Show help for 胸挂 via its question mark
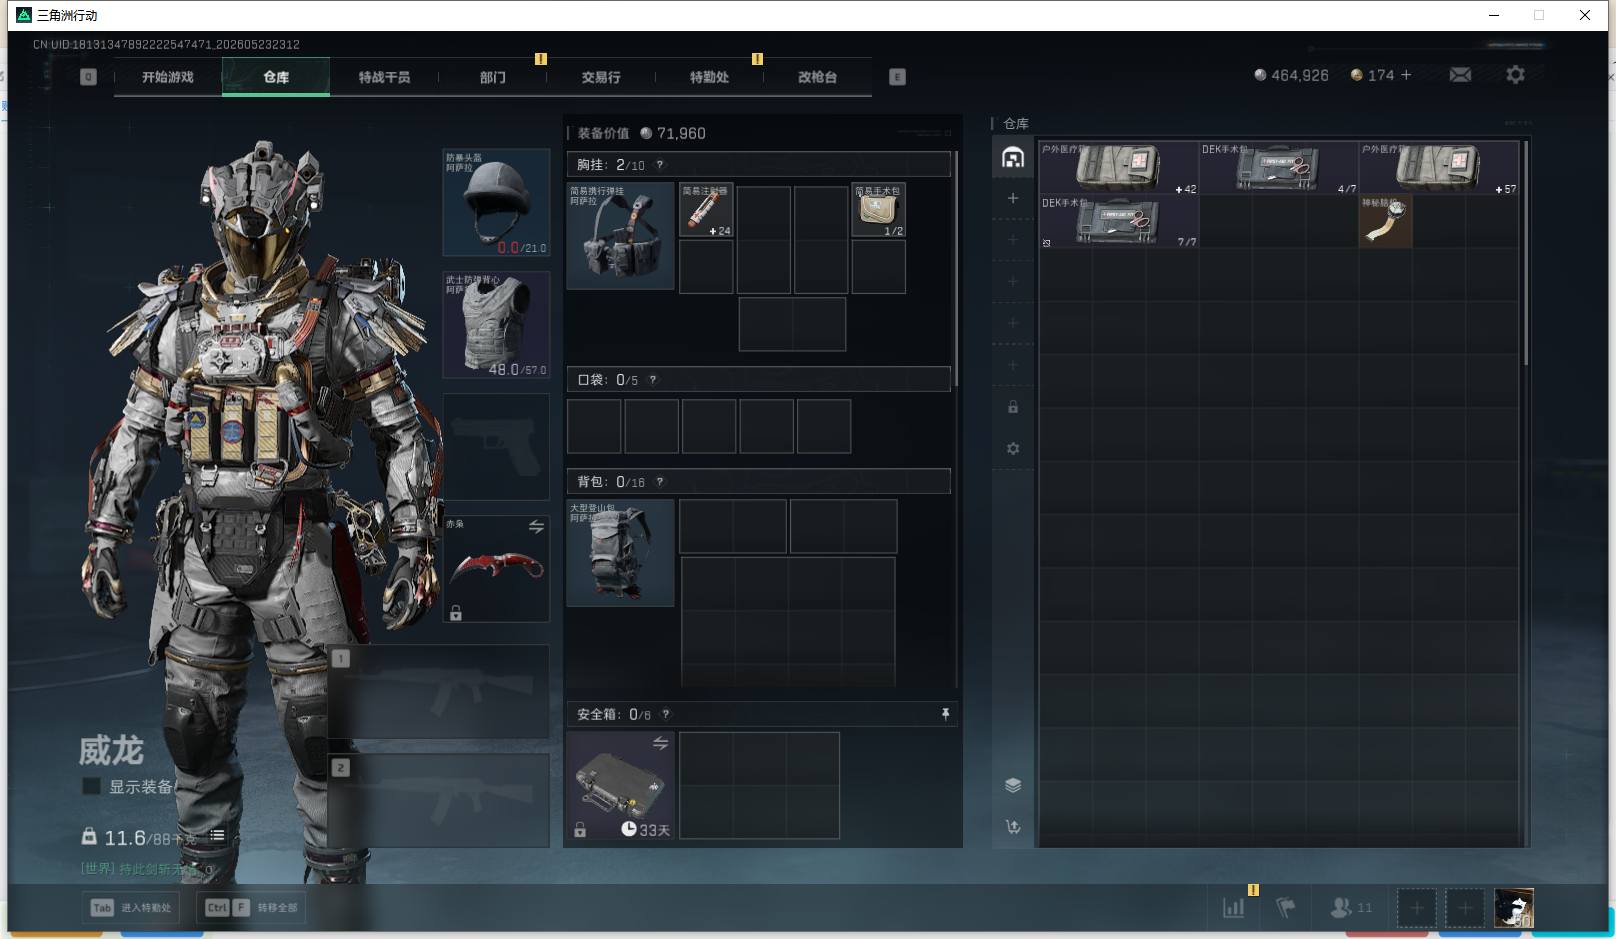Image resolution: width=1616 pixels, height=939 pixels. [660, 165]
